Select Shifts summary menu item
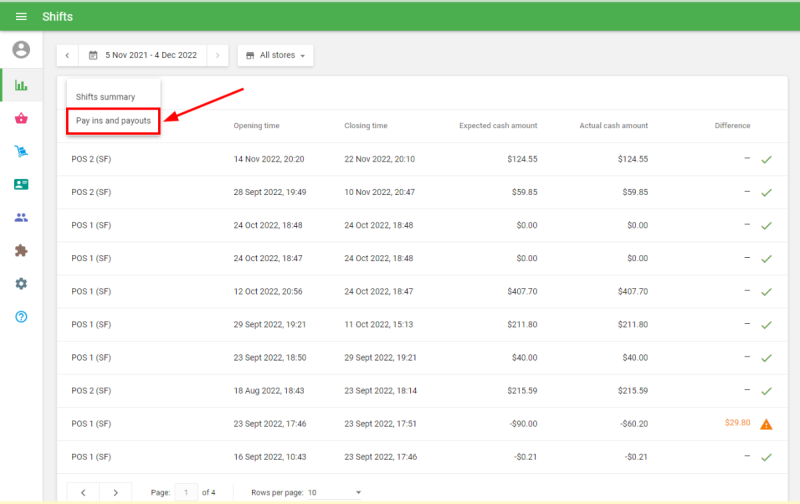This screenshot has width=800, height=504. coord(105,97)
